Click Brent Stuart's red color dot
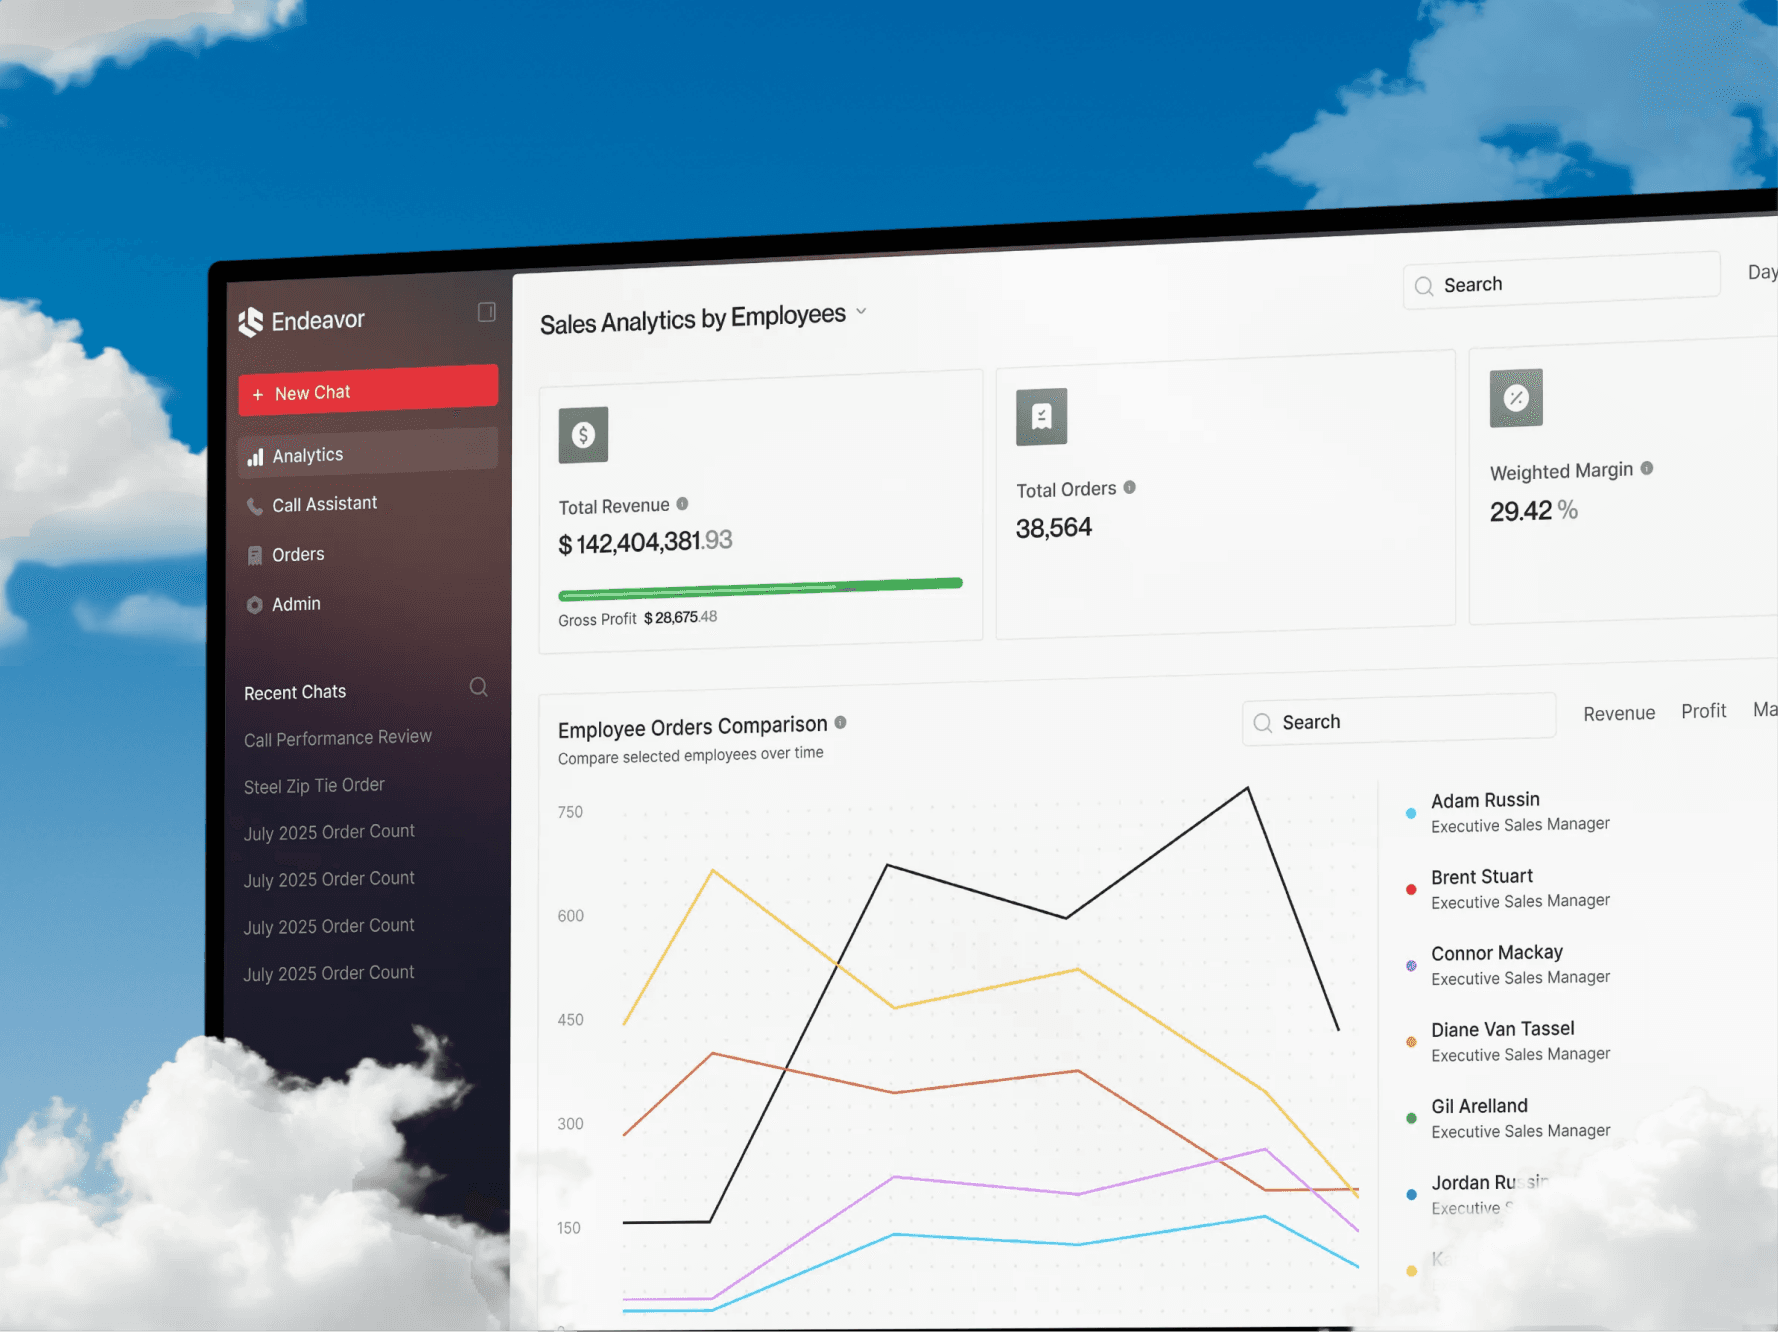The height and width of the screenshot is (1332, 1778). (x=1411, y=889)
